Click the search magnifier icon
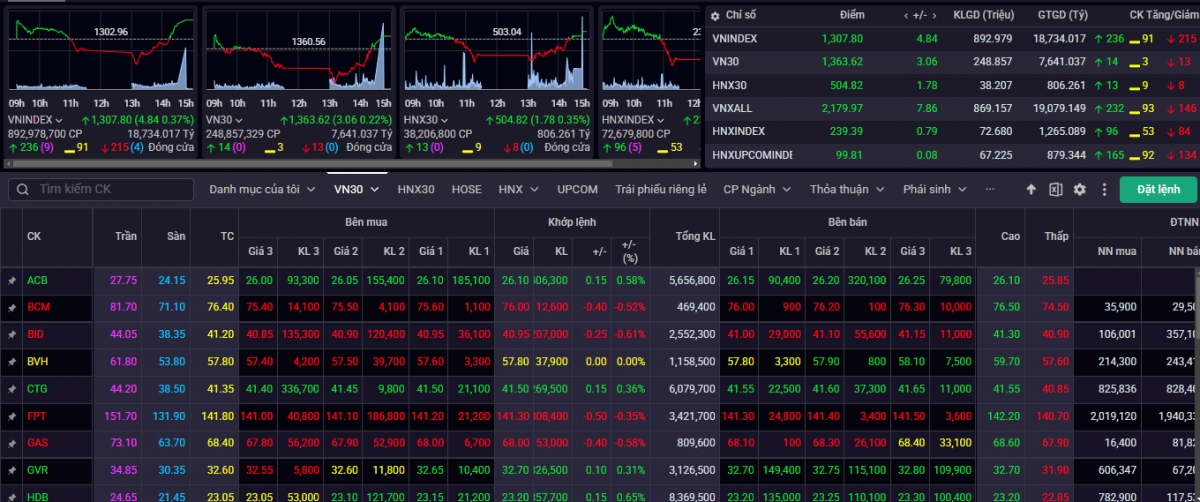This screenshot has width=1200, height=502. (21, 189)
